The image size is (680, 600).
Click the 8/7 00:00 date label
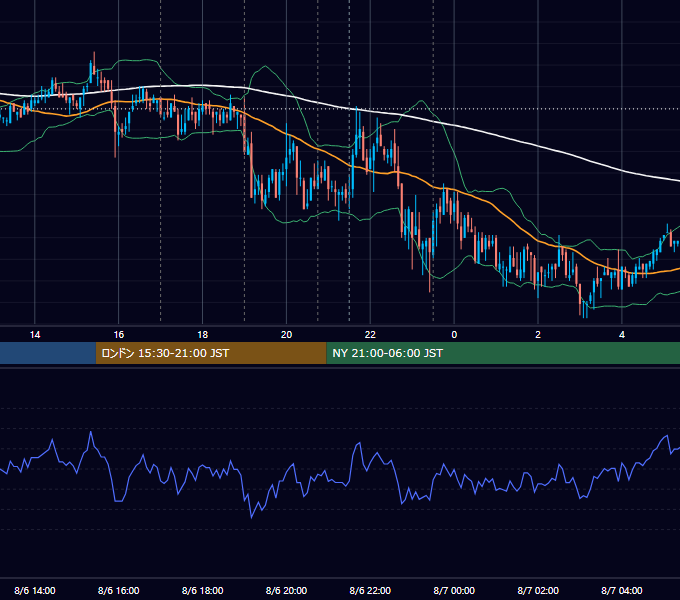tap(454, 590)
